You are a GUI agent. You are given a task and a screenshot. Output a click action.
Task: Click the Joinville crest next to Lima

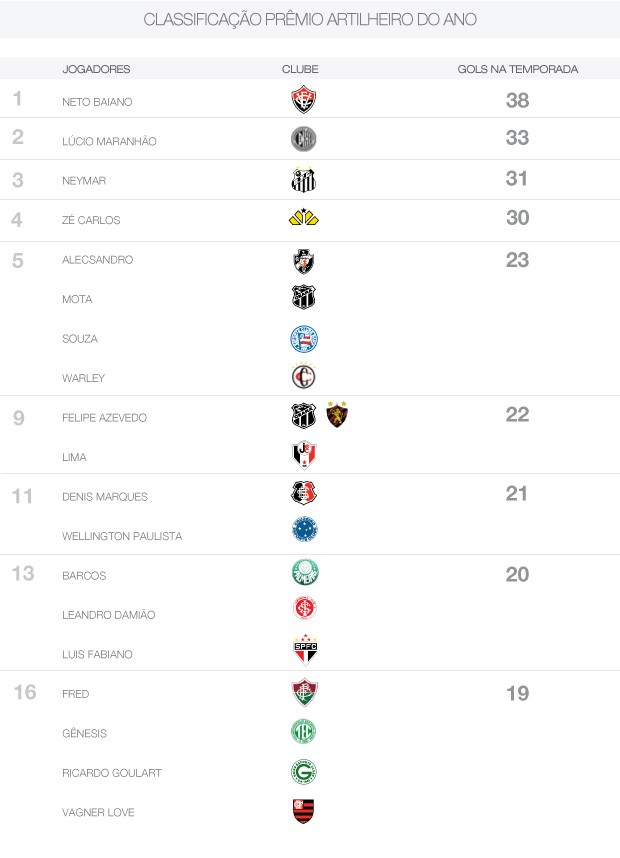coord(303,456)
